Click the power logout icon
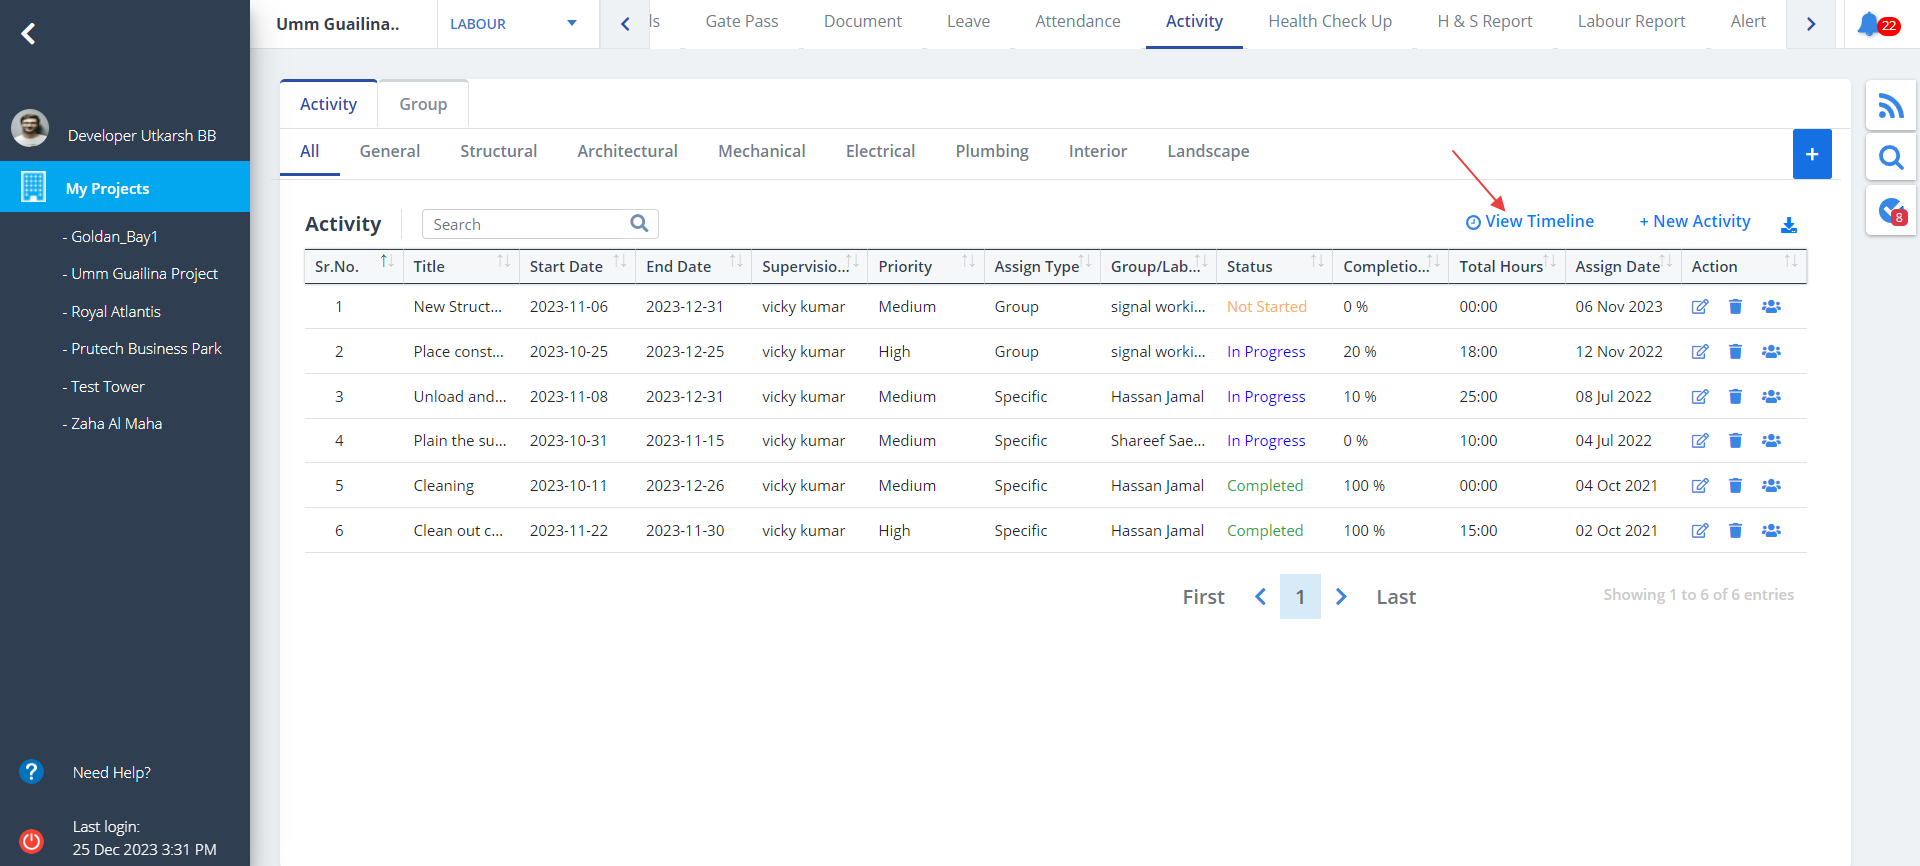The height and width of the screenshot is (866, 1920). (32, 840)
